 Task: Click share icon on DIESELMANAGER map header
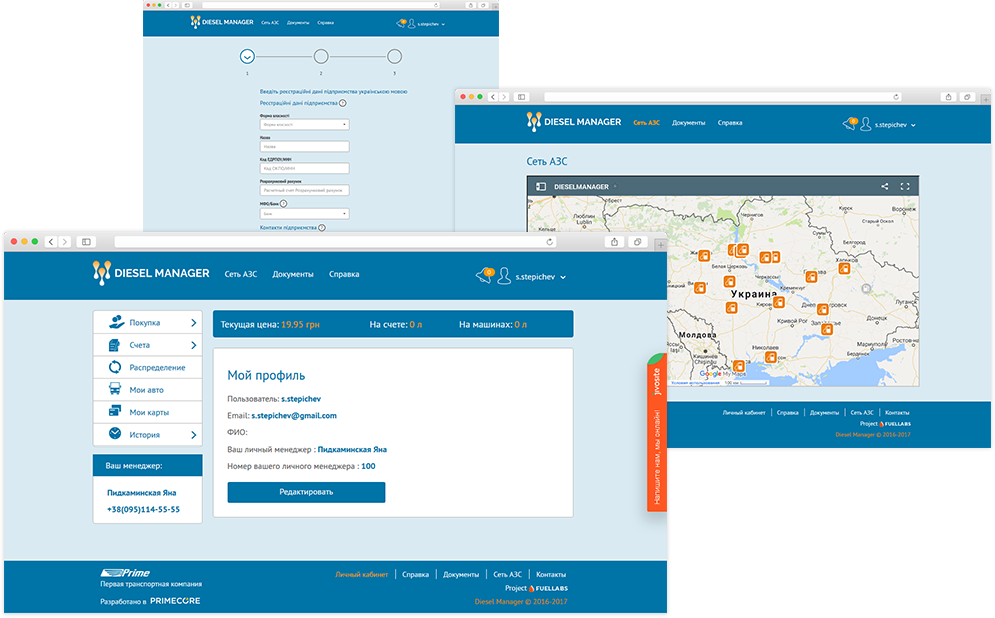[885, 187]
